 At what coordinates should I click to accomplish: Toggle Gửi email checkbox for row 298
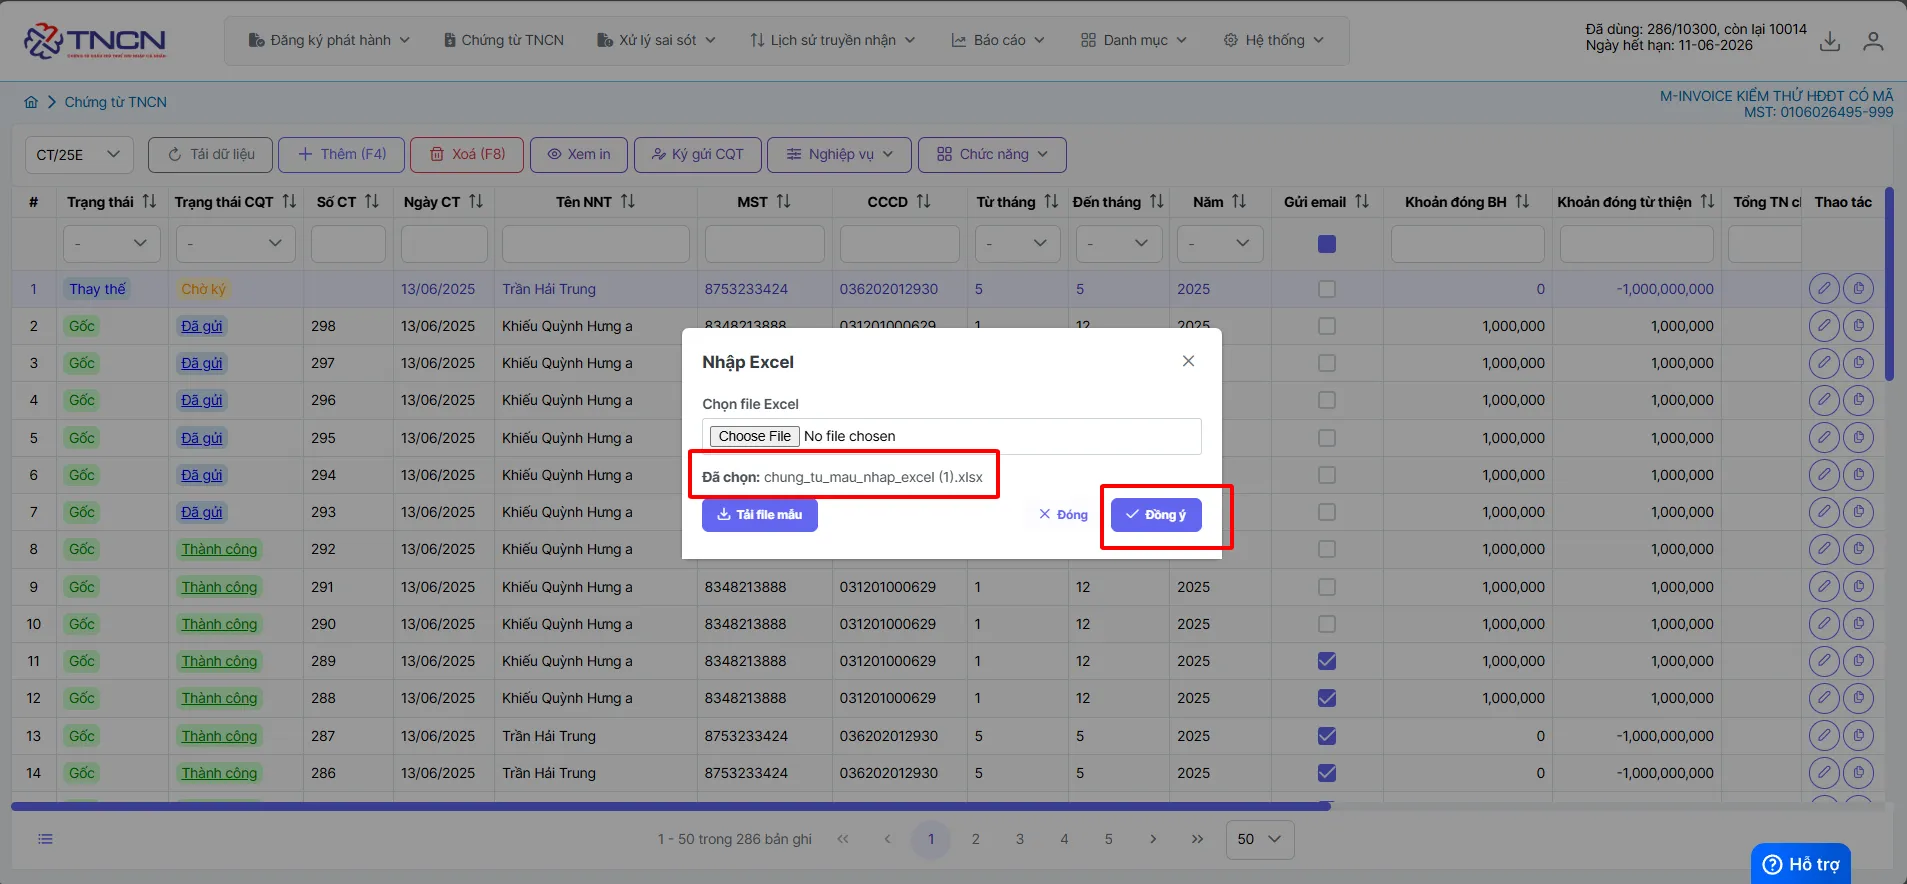pos(1327,326)
